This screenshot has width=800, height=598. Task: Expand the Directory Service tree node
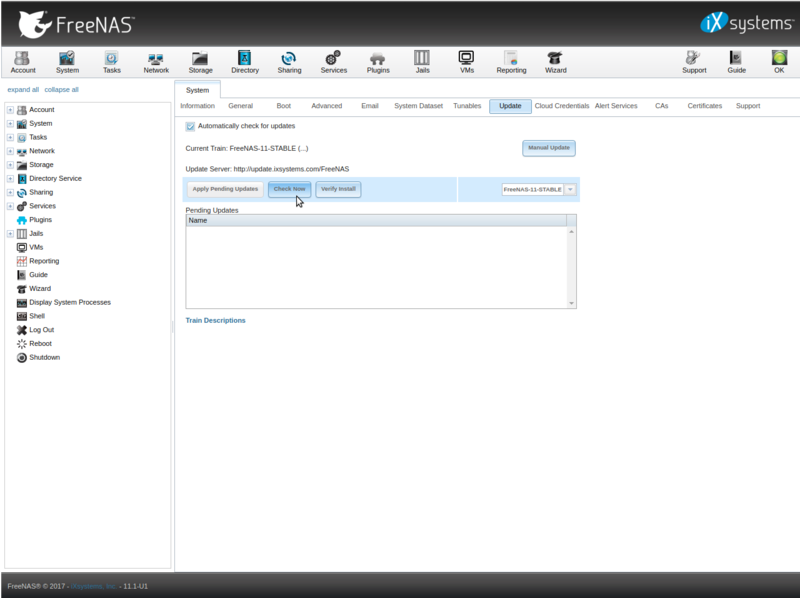[x=10, y=179]
